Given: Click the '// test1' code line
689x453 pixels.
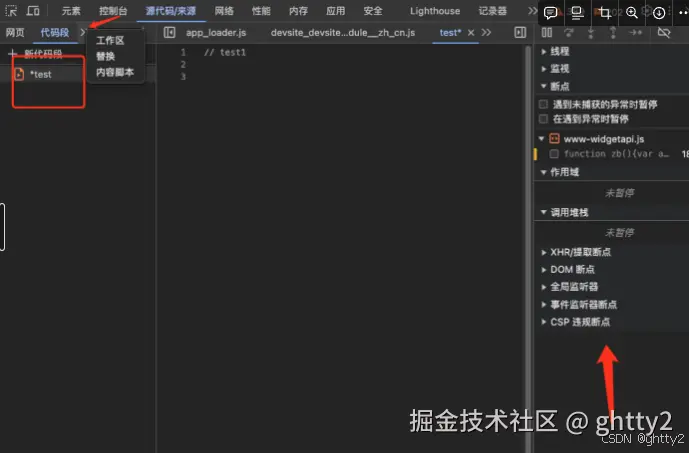Looking at the screenshot, I should coord(225,52).
